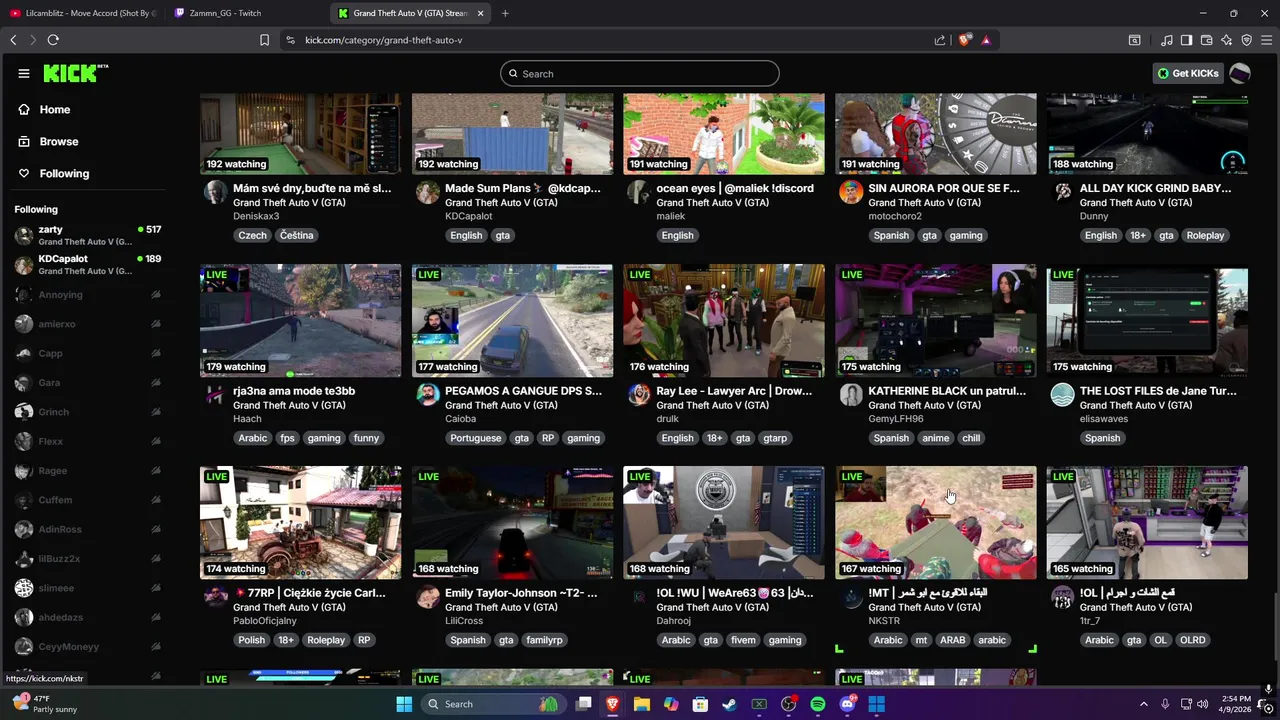Click the Windows taskbar Search box
This screenshot has height=720, width=1280.
(493, 704)
